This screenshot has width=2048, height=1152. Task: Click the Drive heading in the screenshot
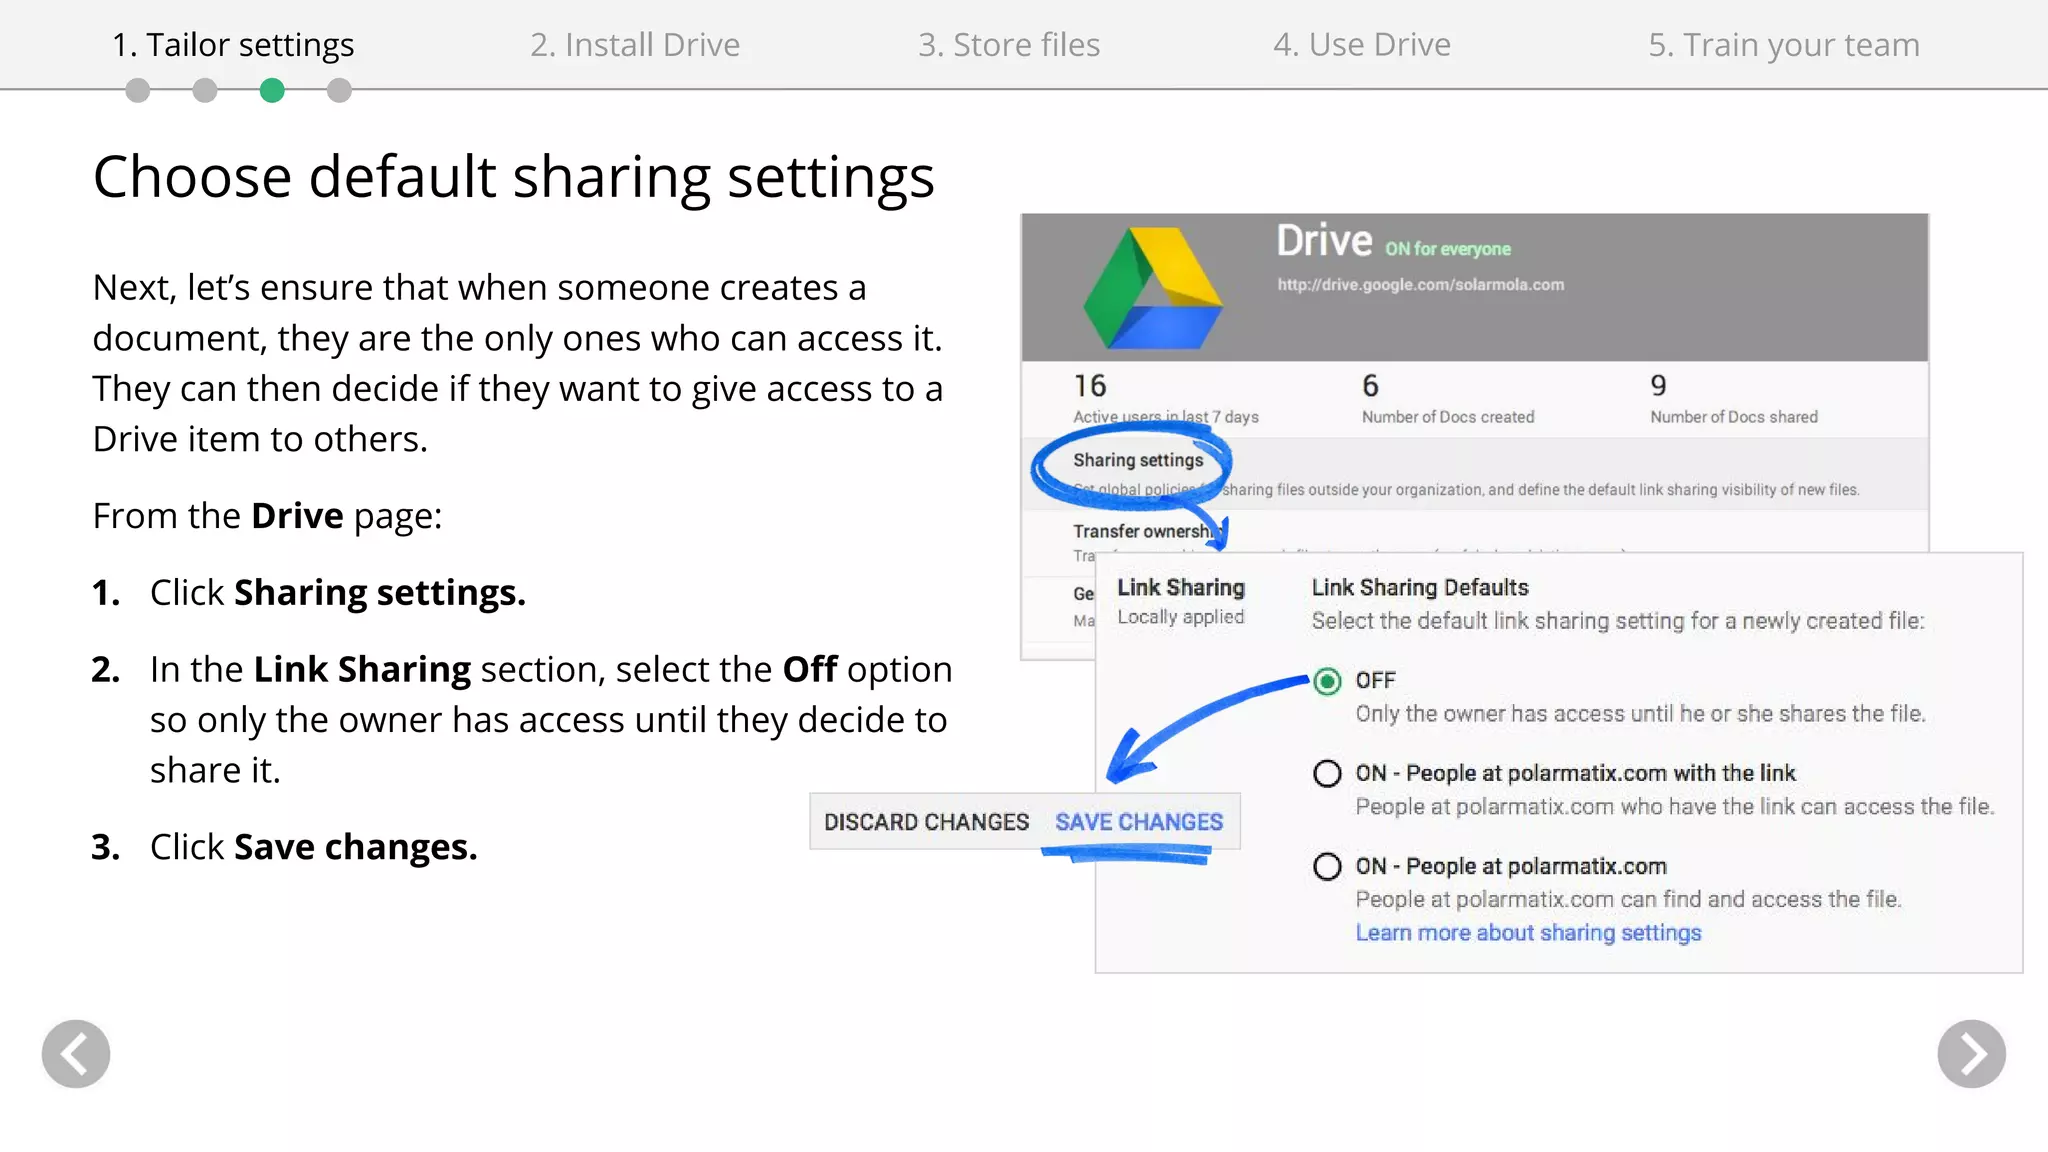pos(1324,241)
